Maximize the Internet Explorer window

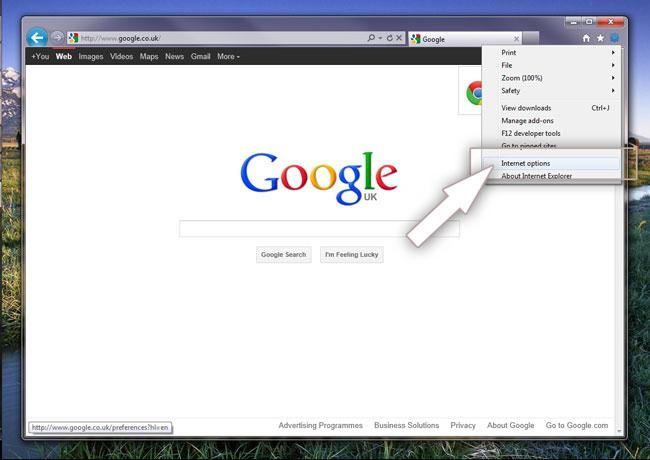click(589, 22)
